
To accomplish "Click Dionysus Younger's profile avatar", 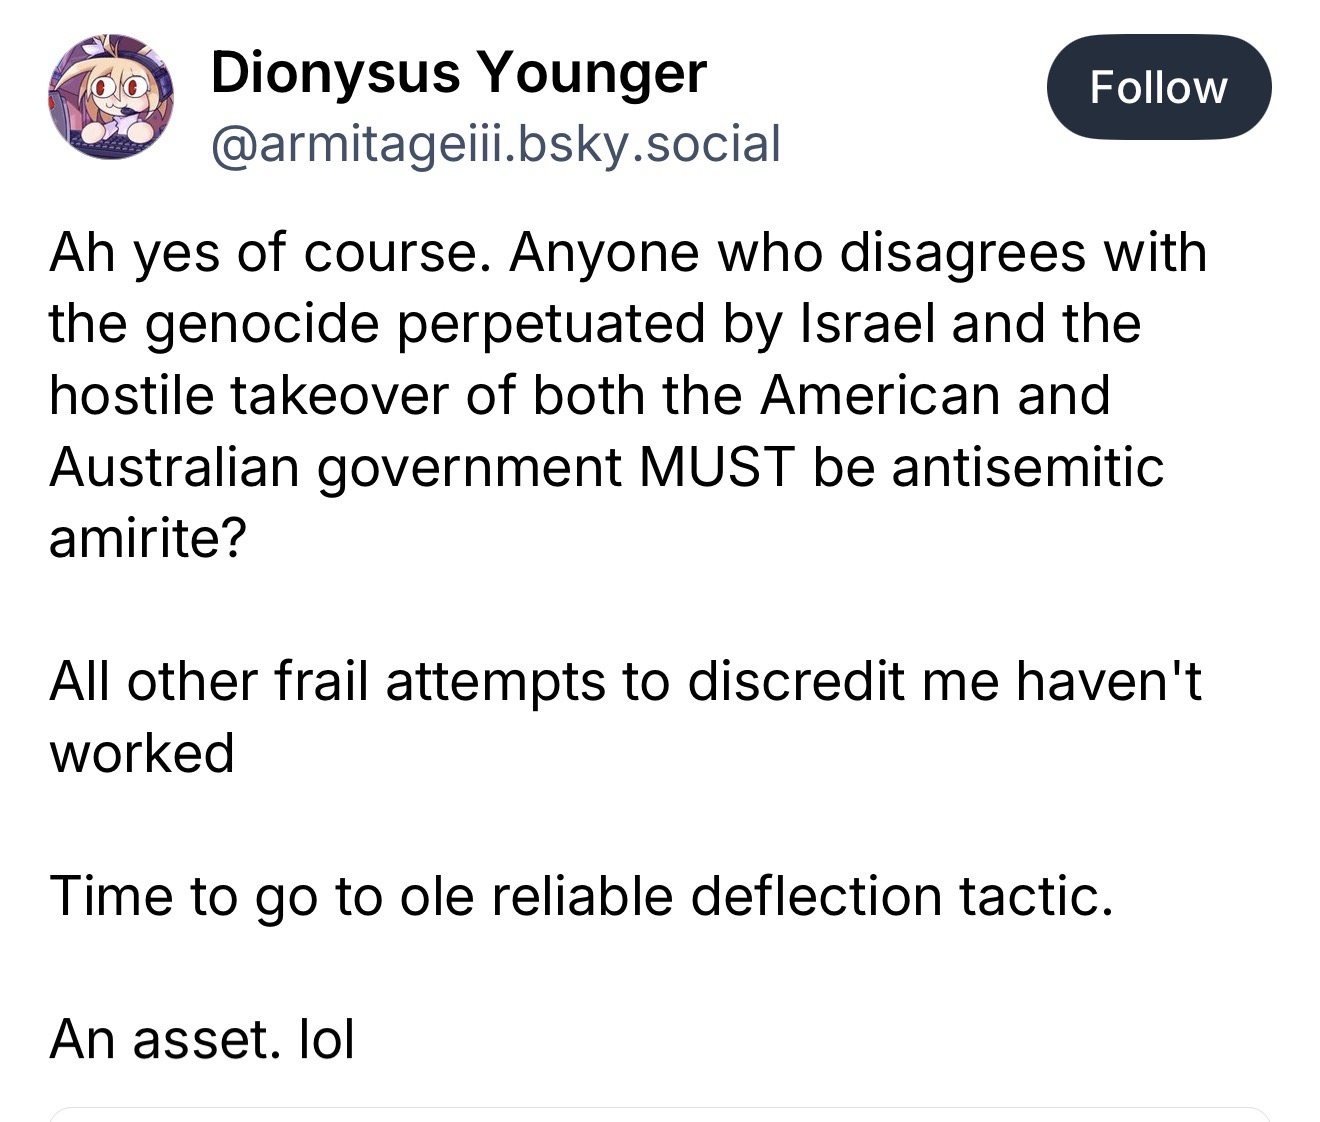I will 110,97.
